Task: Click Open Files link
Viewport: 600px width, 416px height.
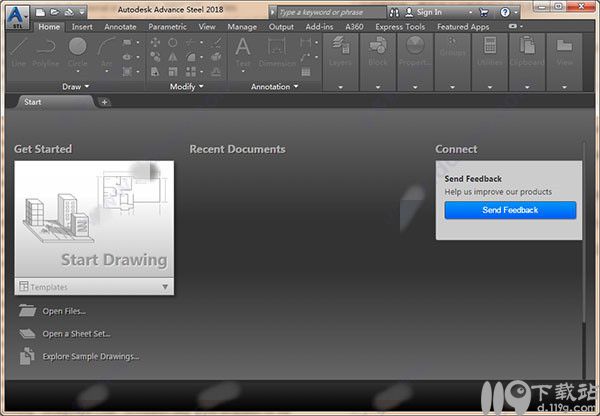Action: pos(64,311)
